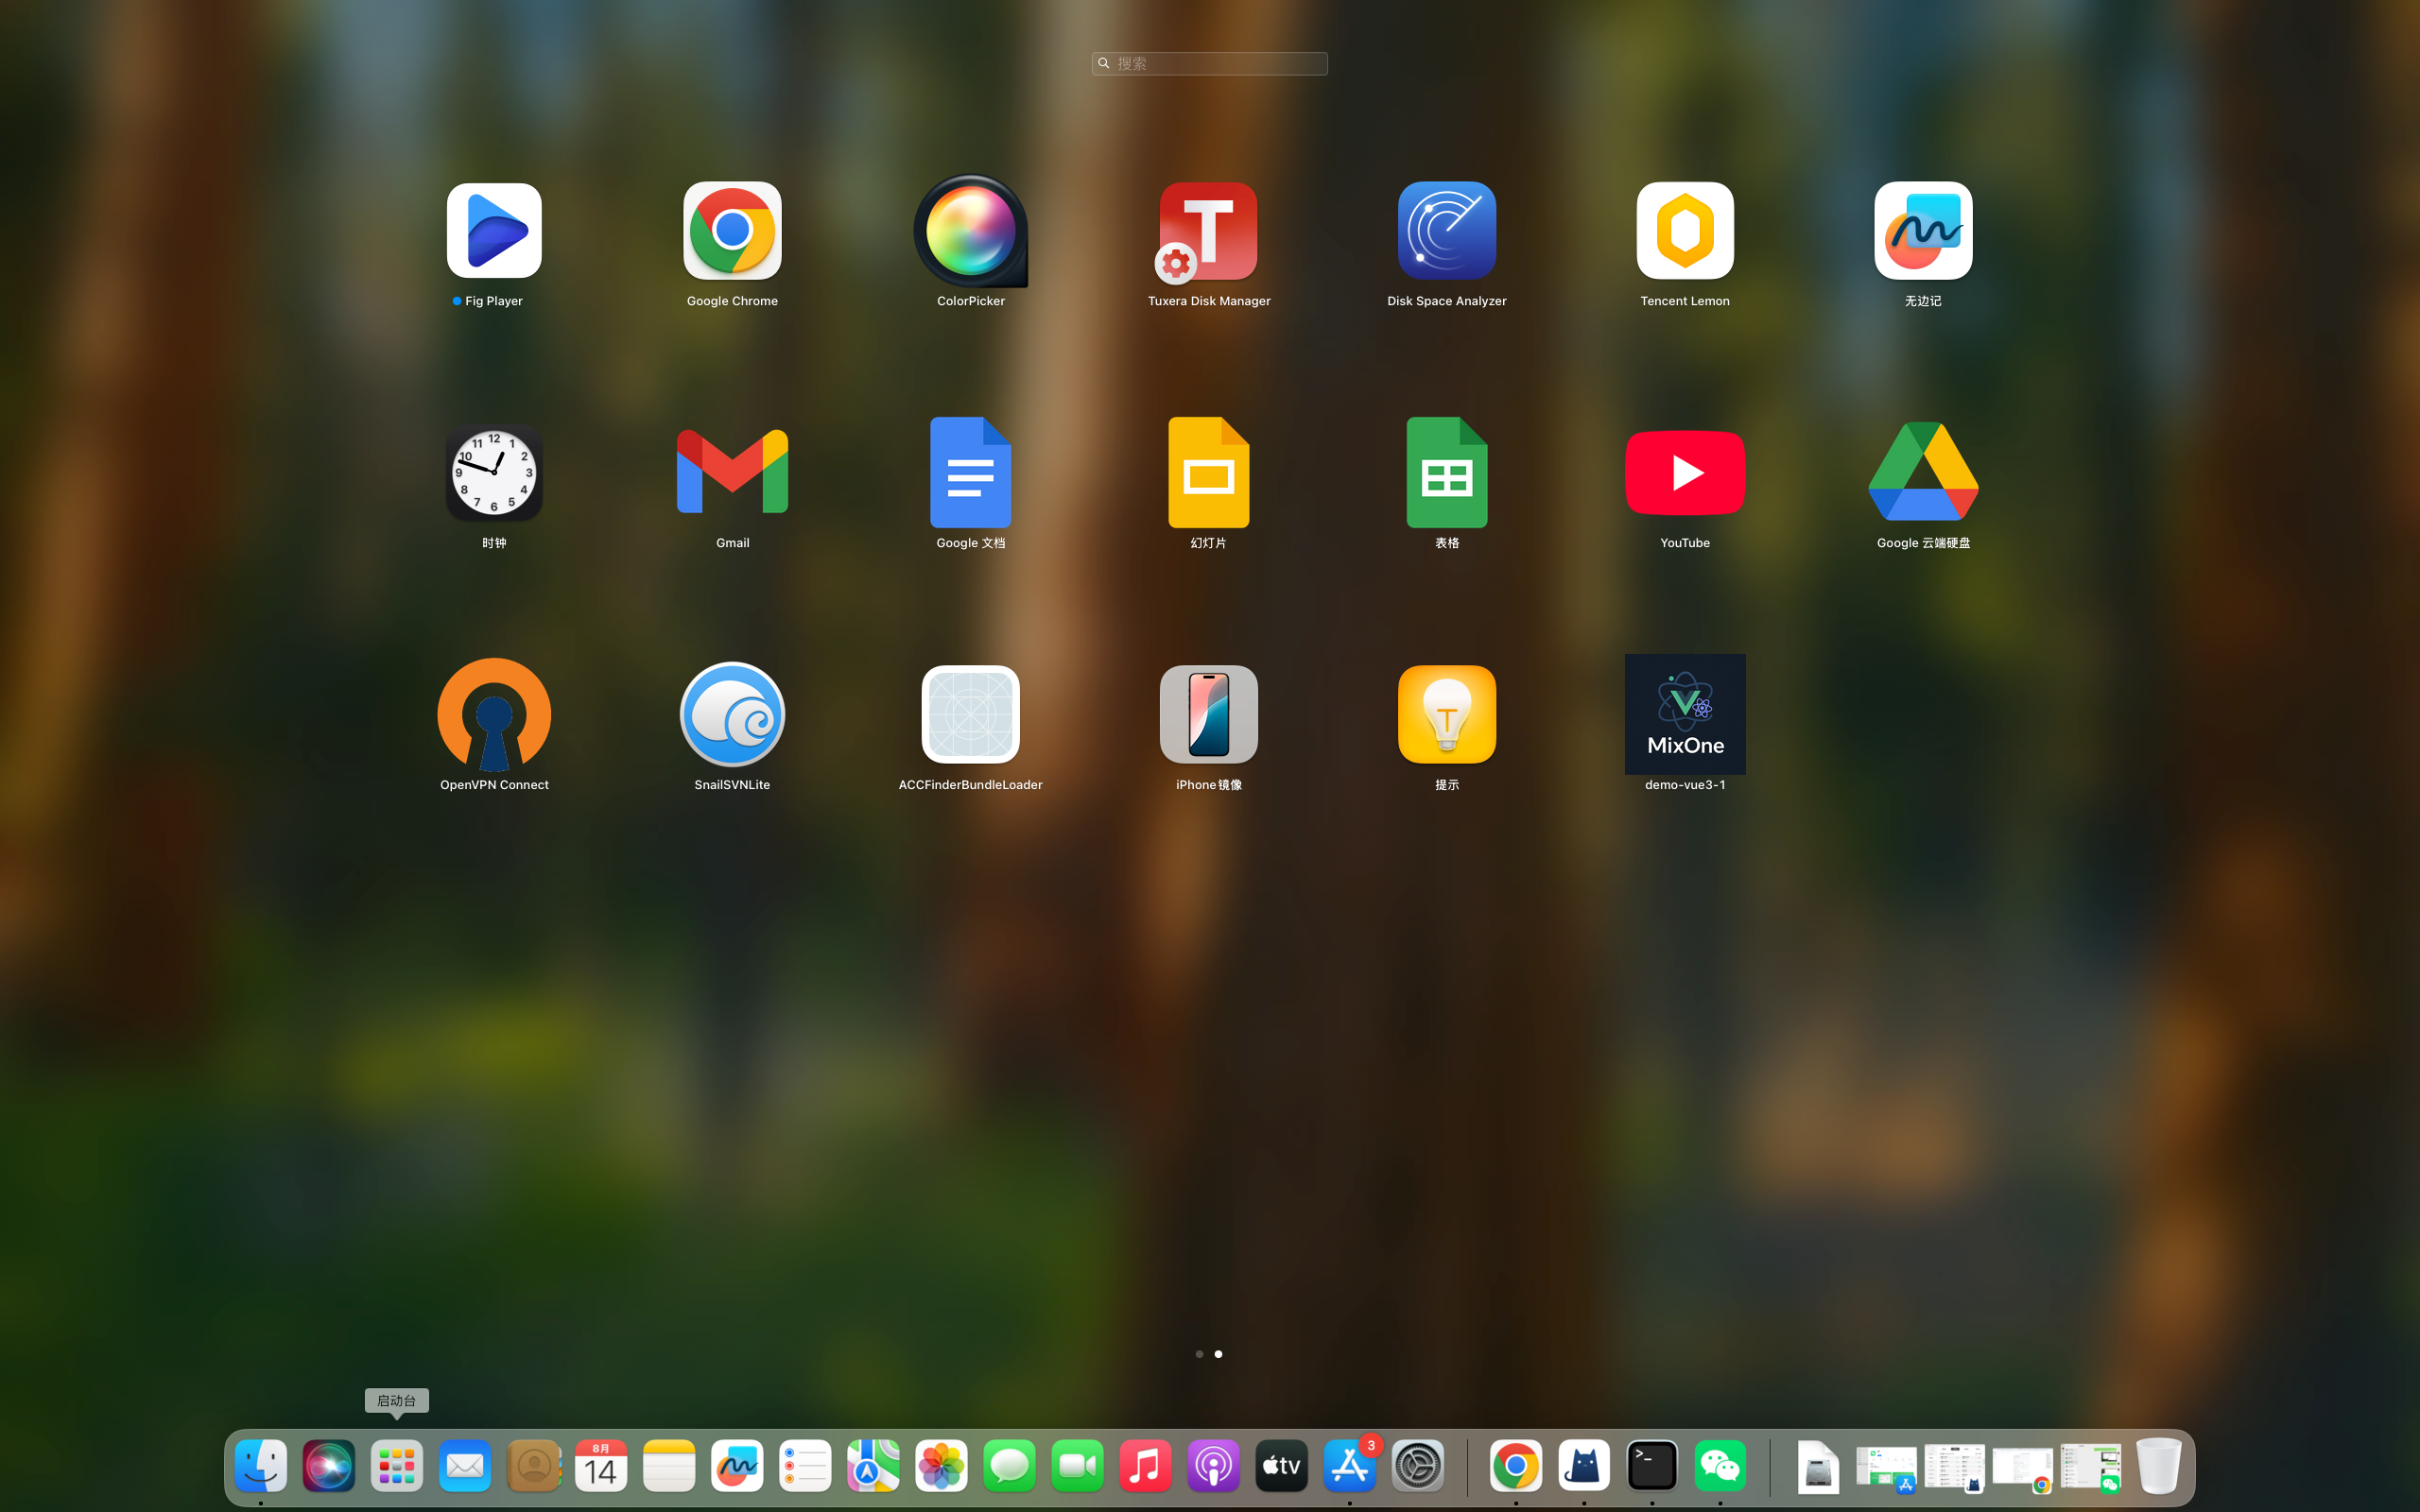Click the Launchpad 搜索 search field
The width and height of the screenshot is (2420, 1512).
coord(1209,63)
